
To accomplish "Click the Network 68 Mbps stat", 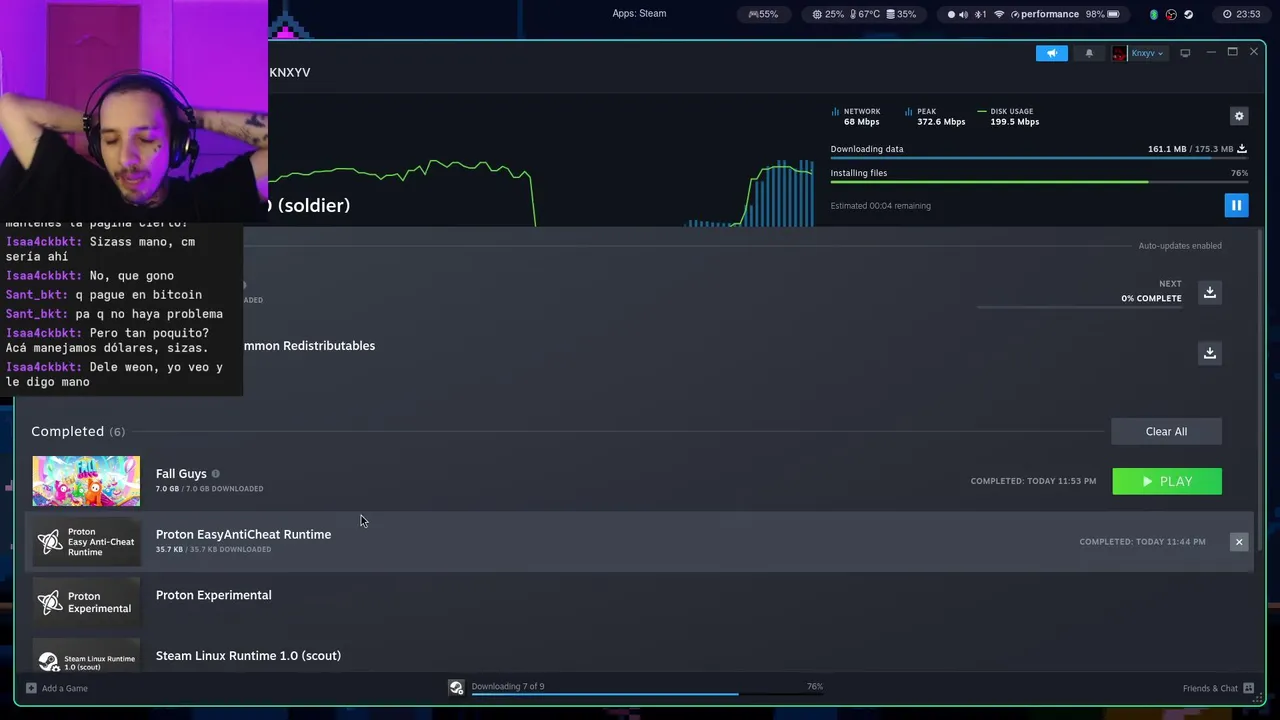I will (x=855, y=117).
